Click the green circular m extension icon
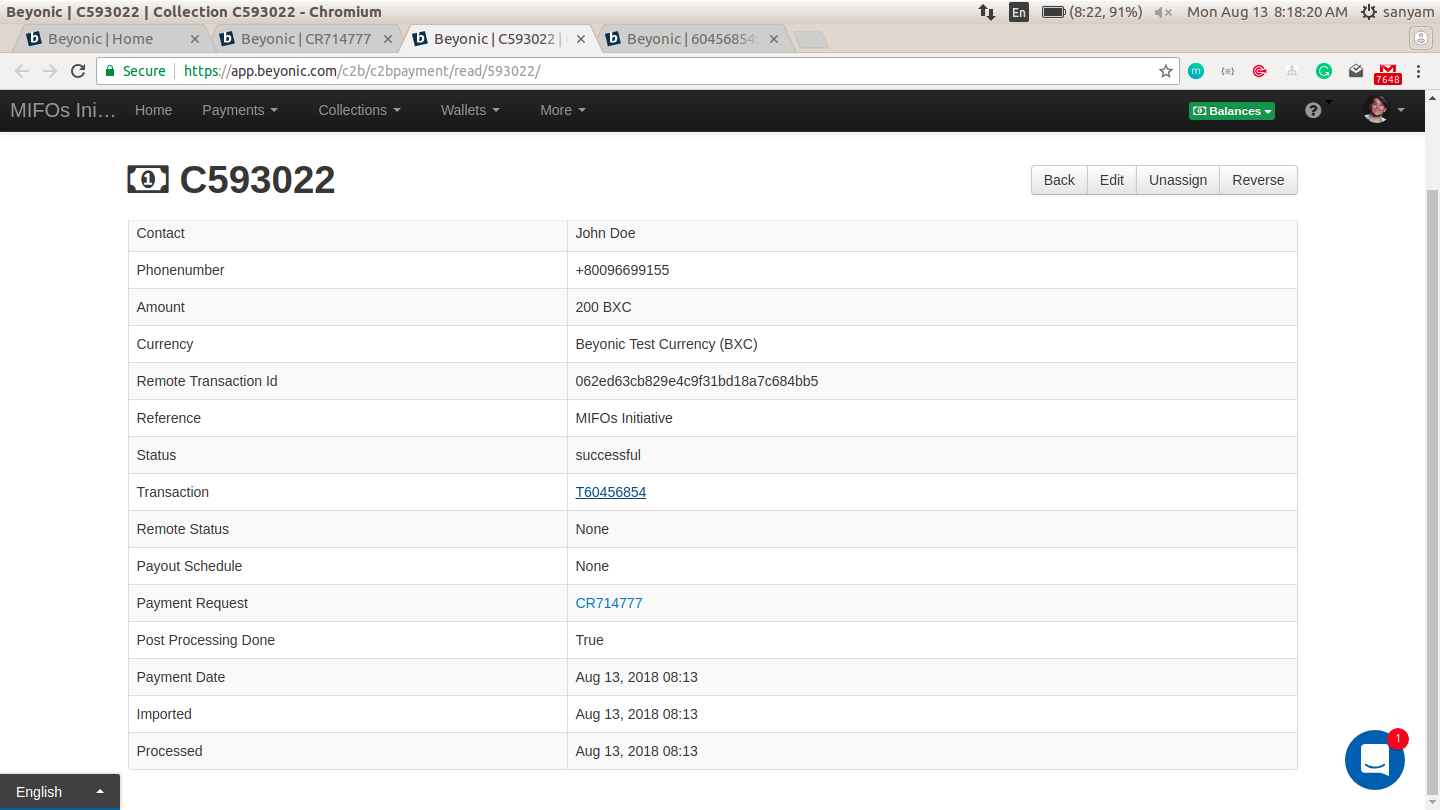Screen dimensions: 1440x810 pyautogui.click(x=1196, y=71)
